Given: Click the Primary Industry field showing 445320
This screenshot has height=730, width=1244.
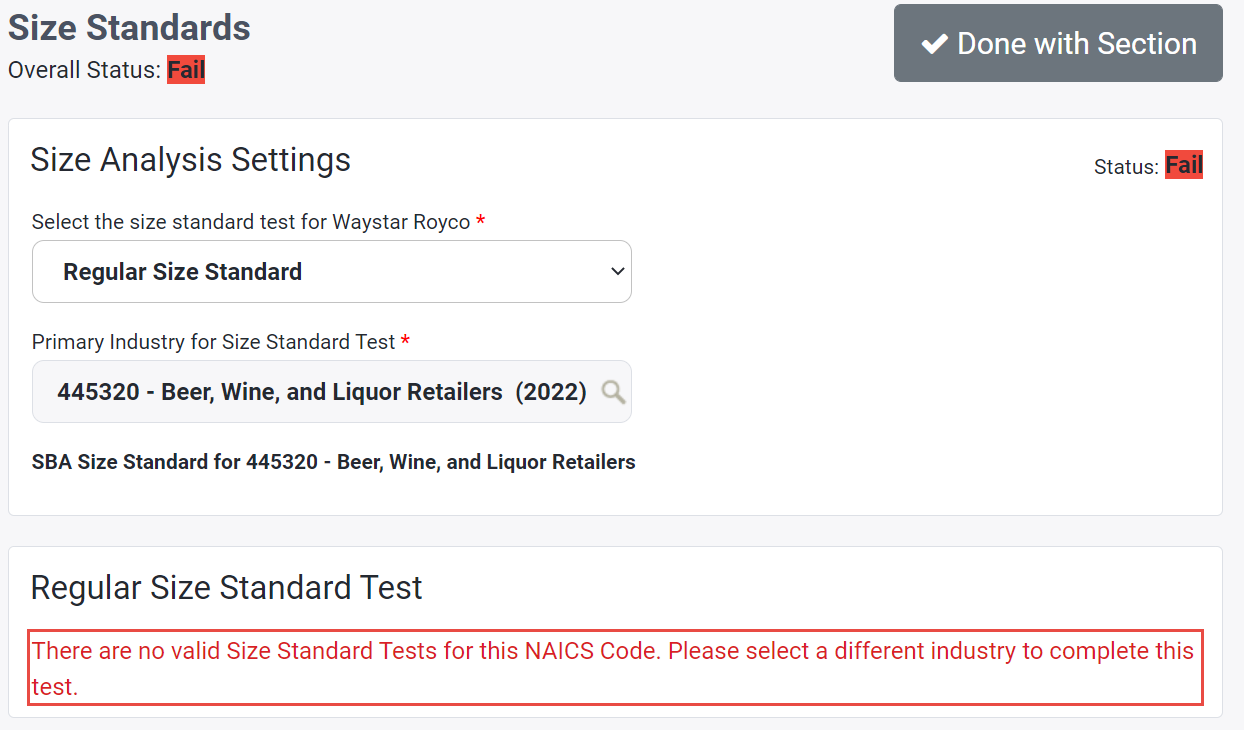Looking at the screenshot, I should 320,392.
